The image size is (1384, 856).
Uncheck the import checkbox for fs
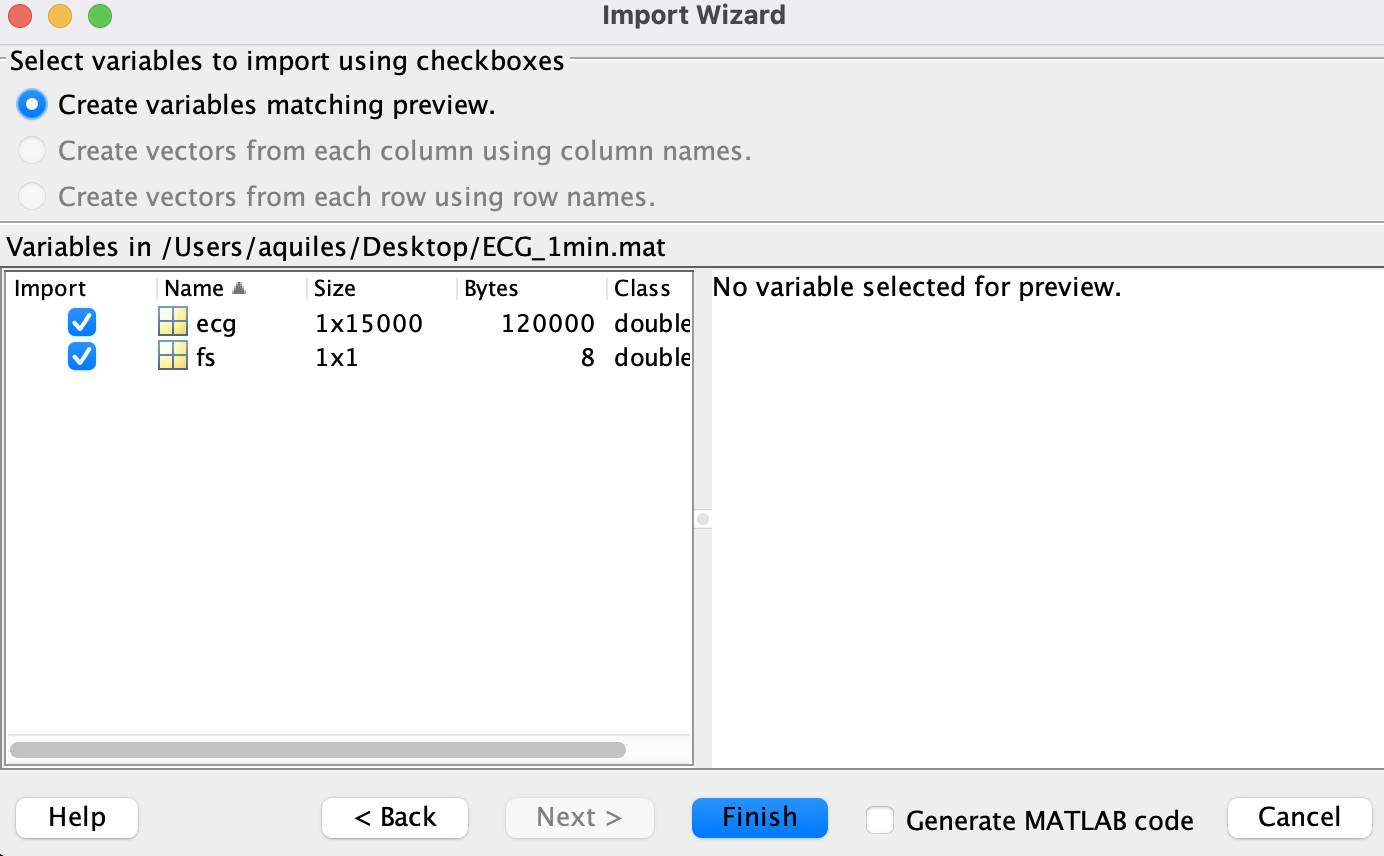(81, 357)
